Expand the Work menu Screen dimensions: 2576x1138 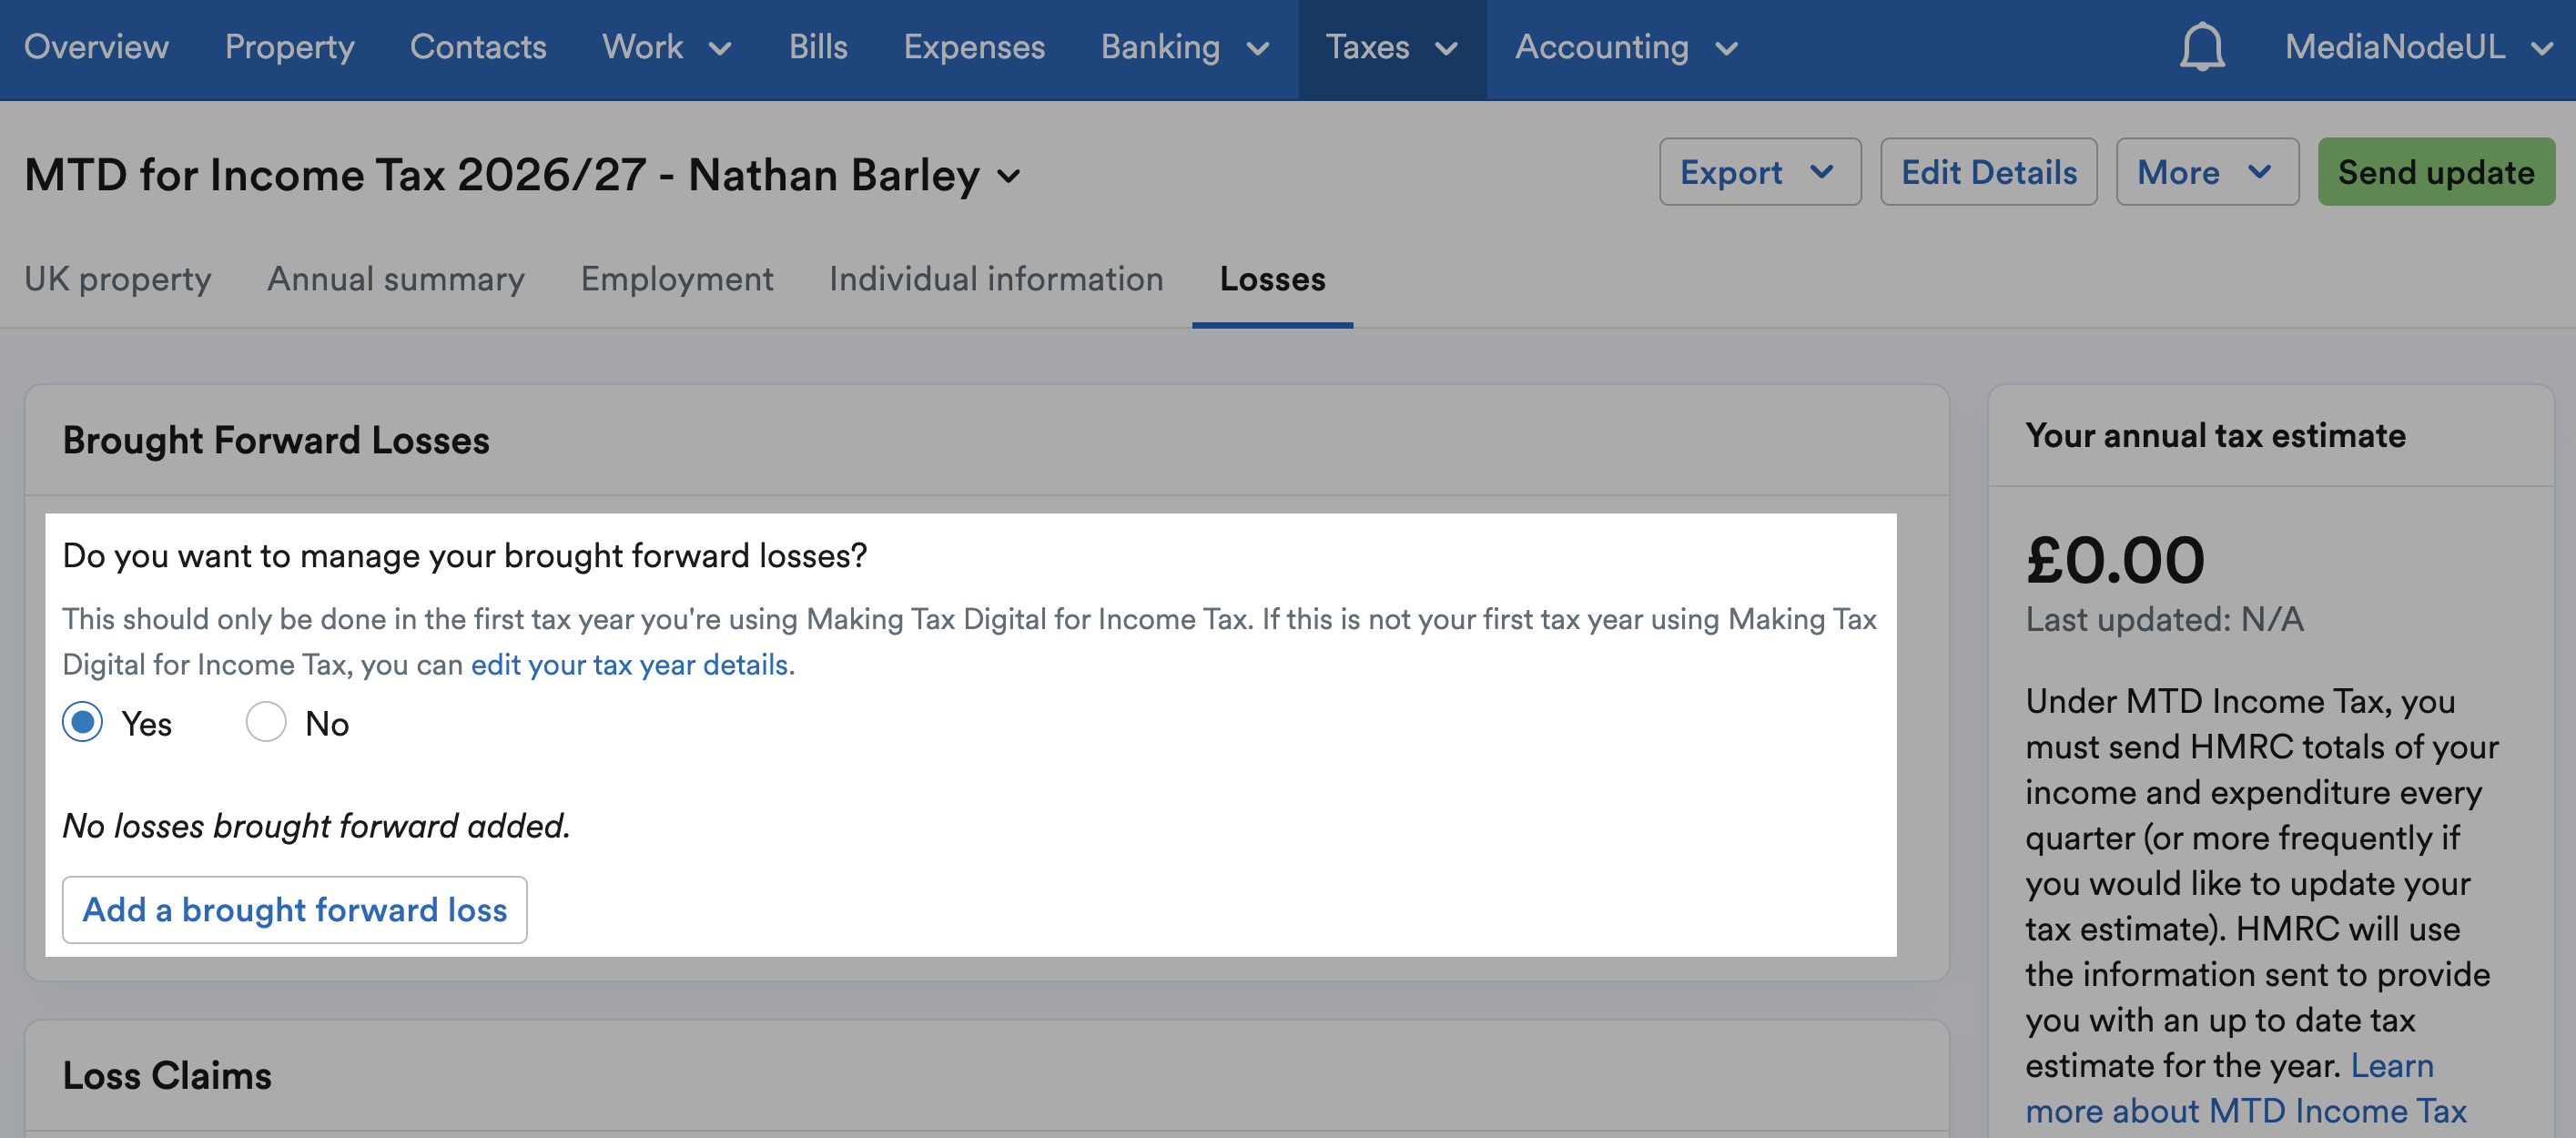coord(667,47)
